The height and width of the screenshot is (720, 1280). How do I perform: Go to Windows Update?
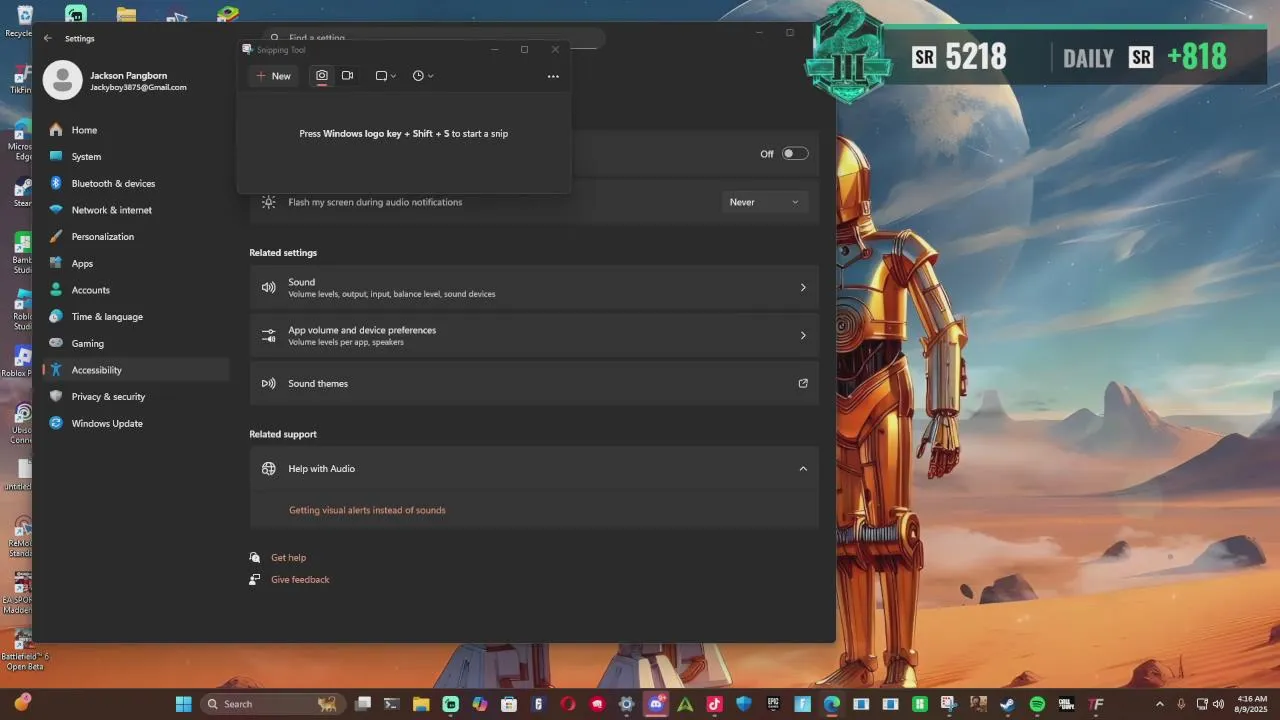[135, 424]
